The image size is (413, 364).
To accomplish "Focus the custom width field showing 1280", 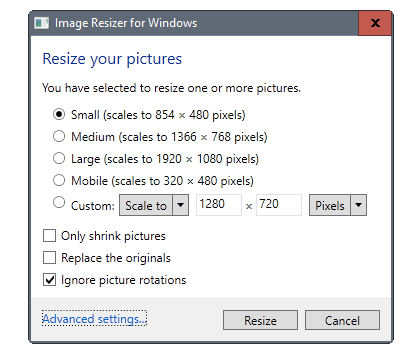I will [219, 205].
